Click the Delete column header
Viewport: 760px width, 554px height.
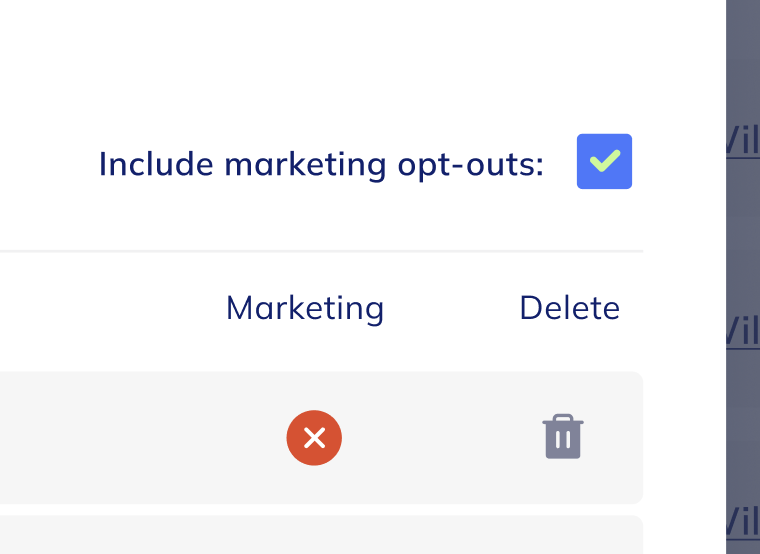point(569,308)
